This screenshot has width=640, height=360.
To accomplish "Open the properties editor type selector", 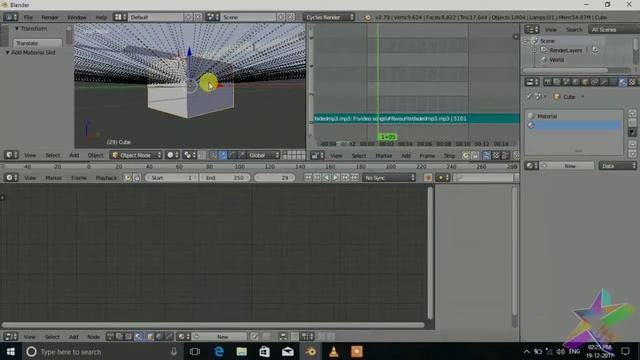I will pos(532,82).
